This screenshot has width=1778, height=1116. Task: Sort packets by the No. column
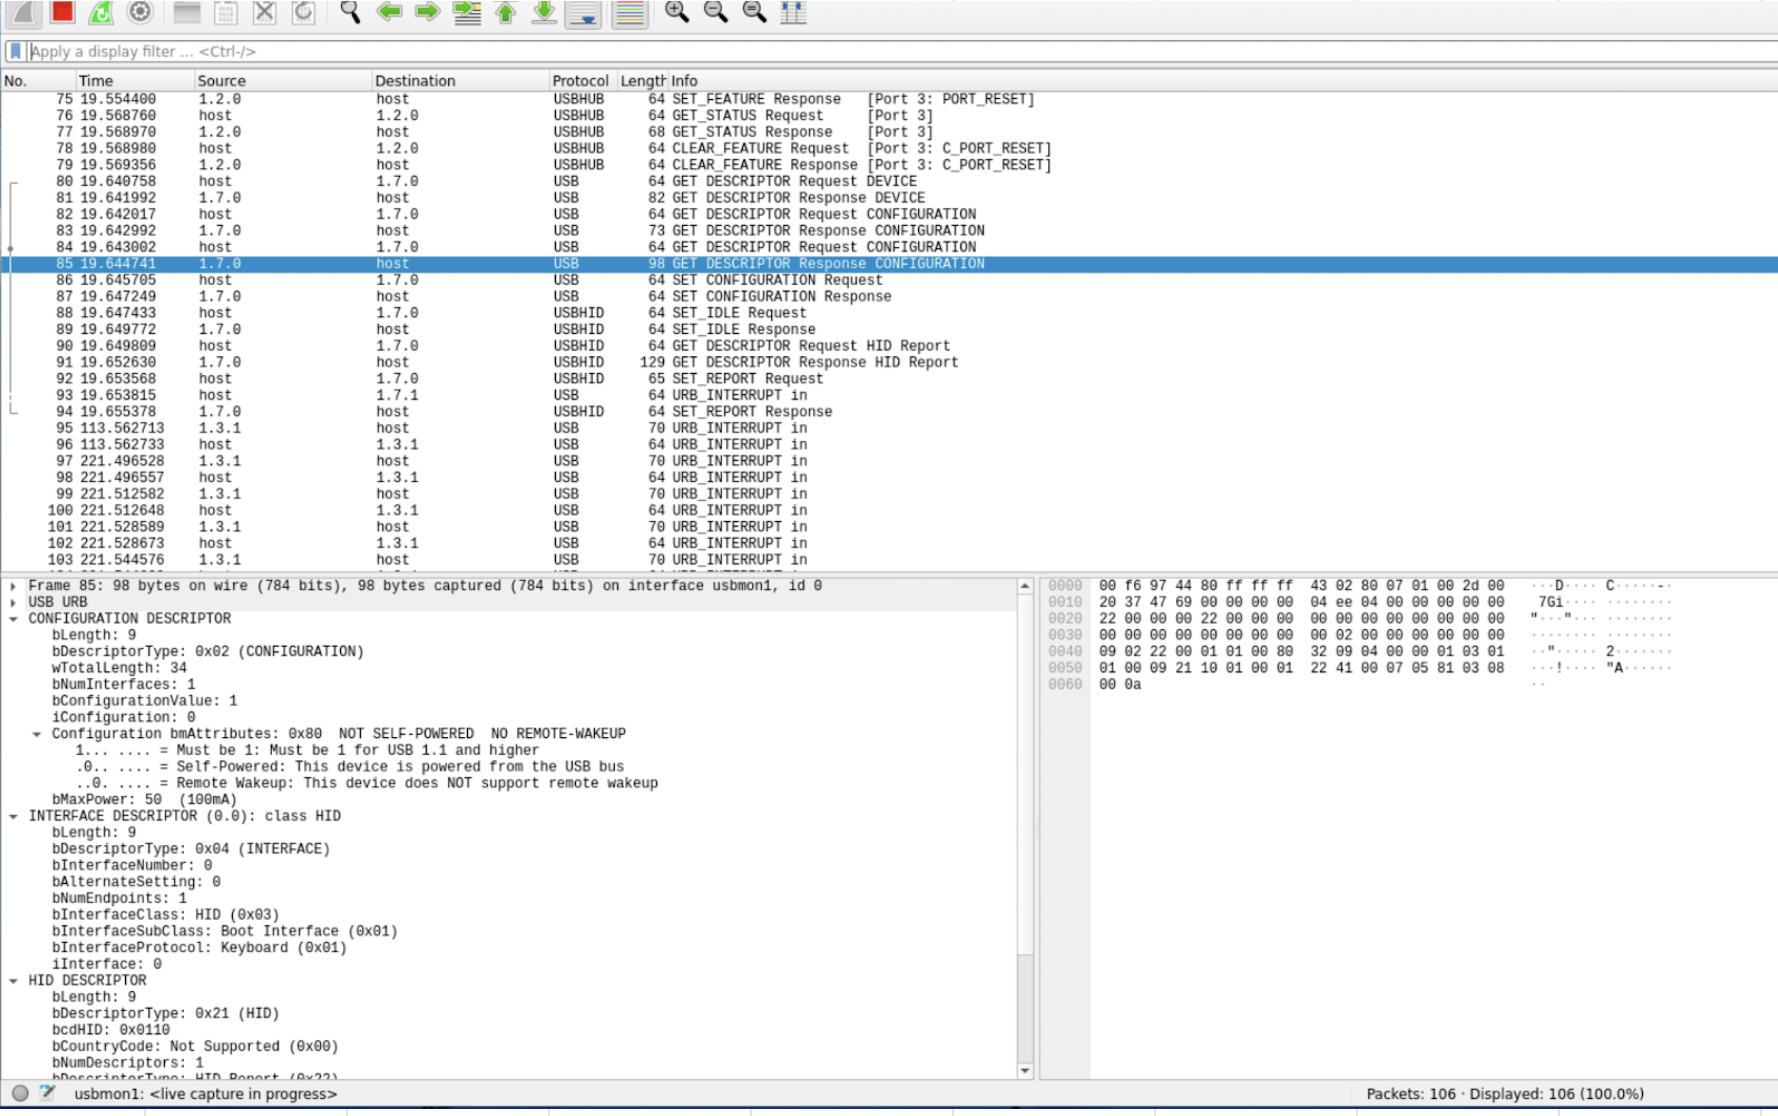[38, 81]
